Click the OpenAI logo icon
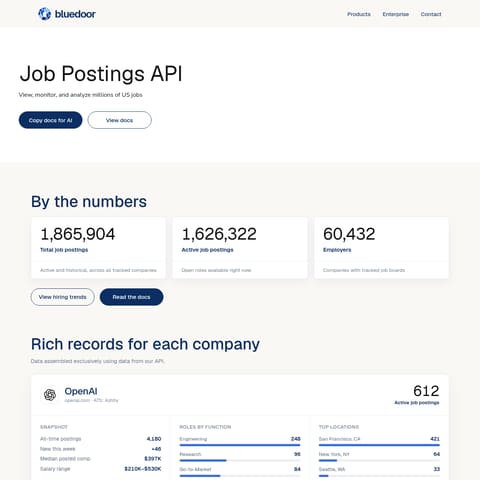This screenshot has width=480, height=480. point(50,395)
